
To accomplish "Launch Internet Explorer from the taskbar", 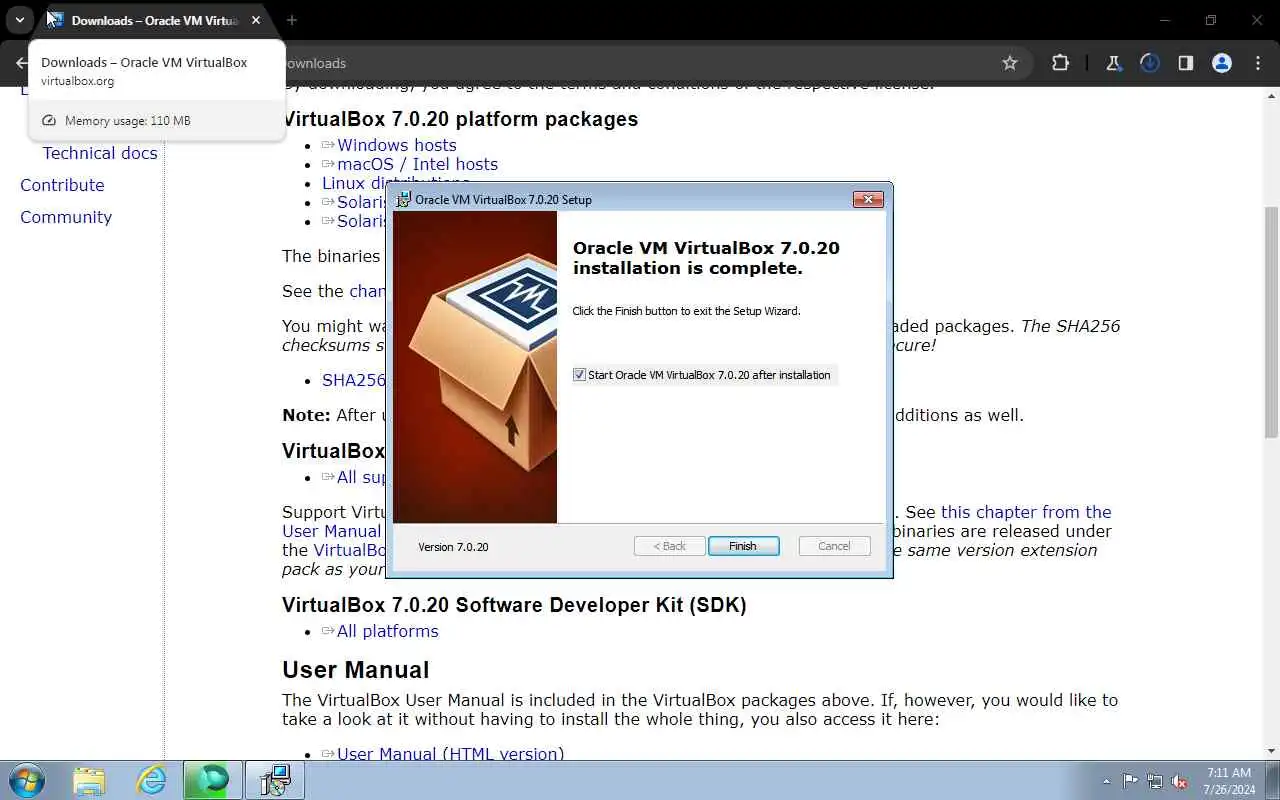I will (x=151, y=780).
